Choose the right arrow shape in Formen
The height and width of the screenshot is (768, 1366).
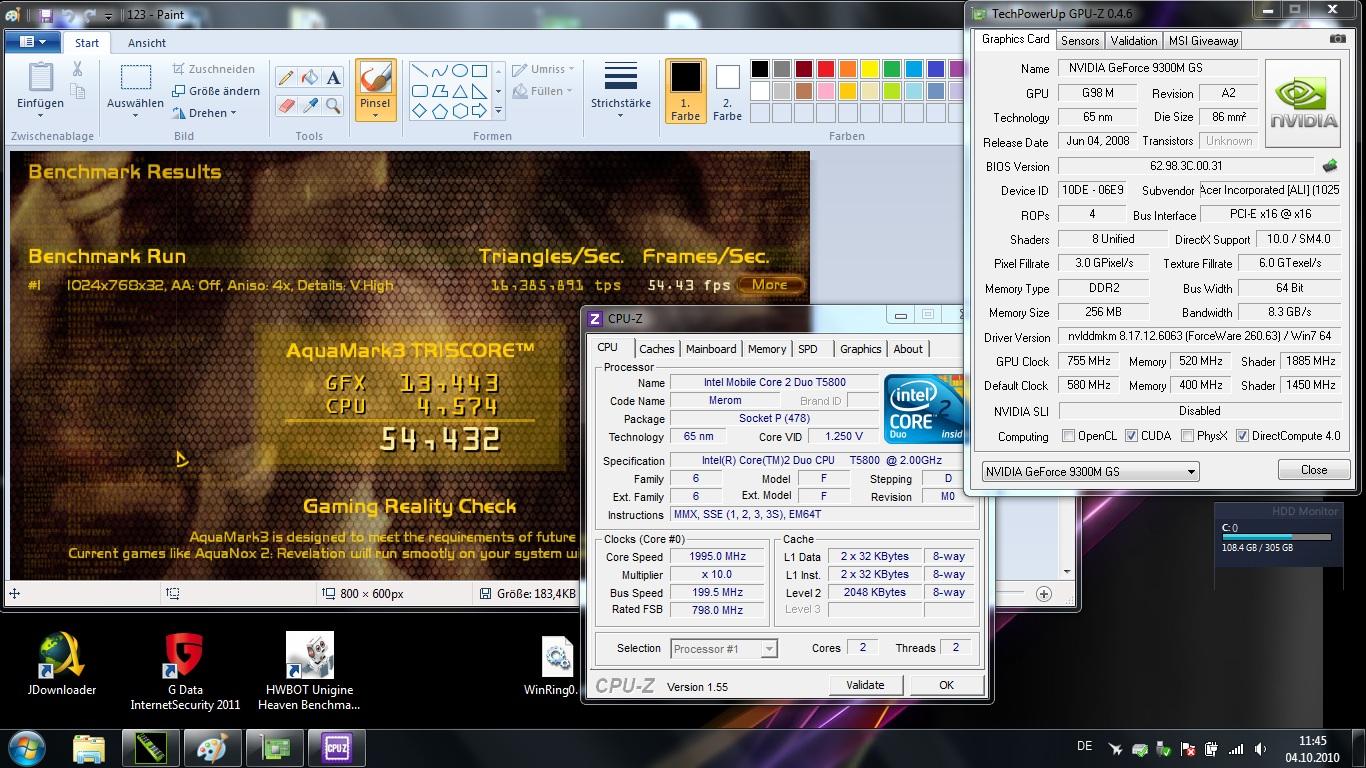480,111
